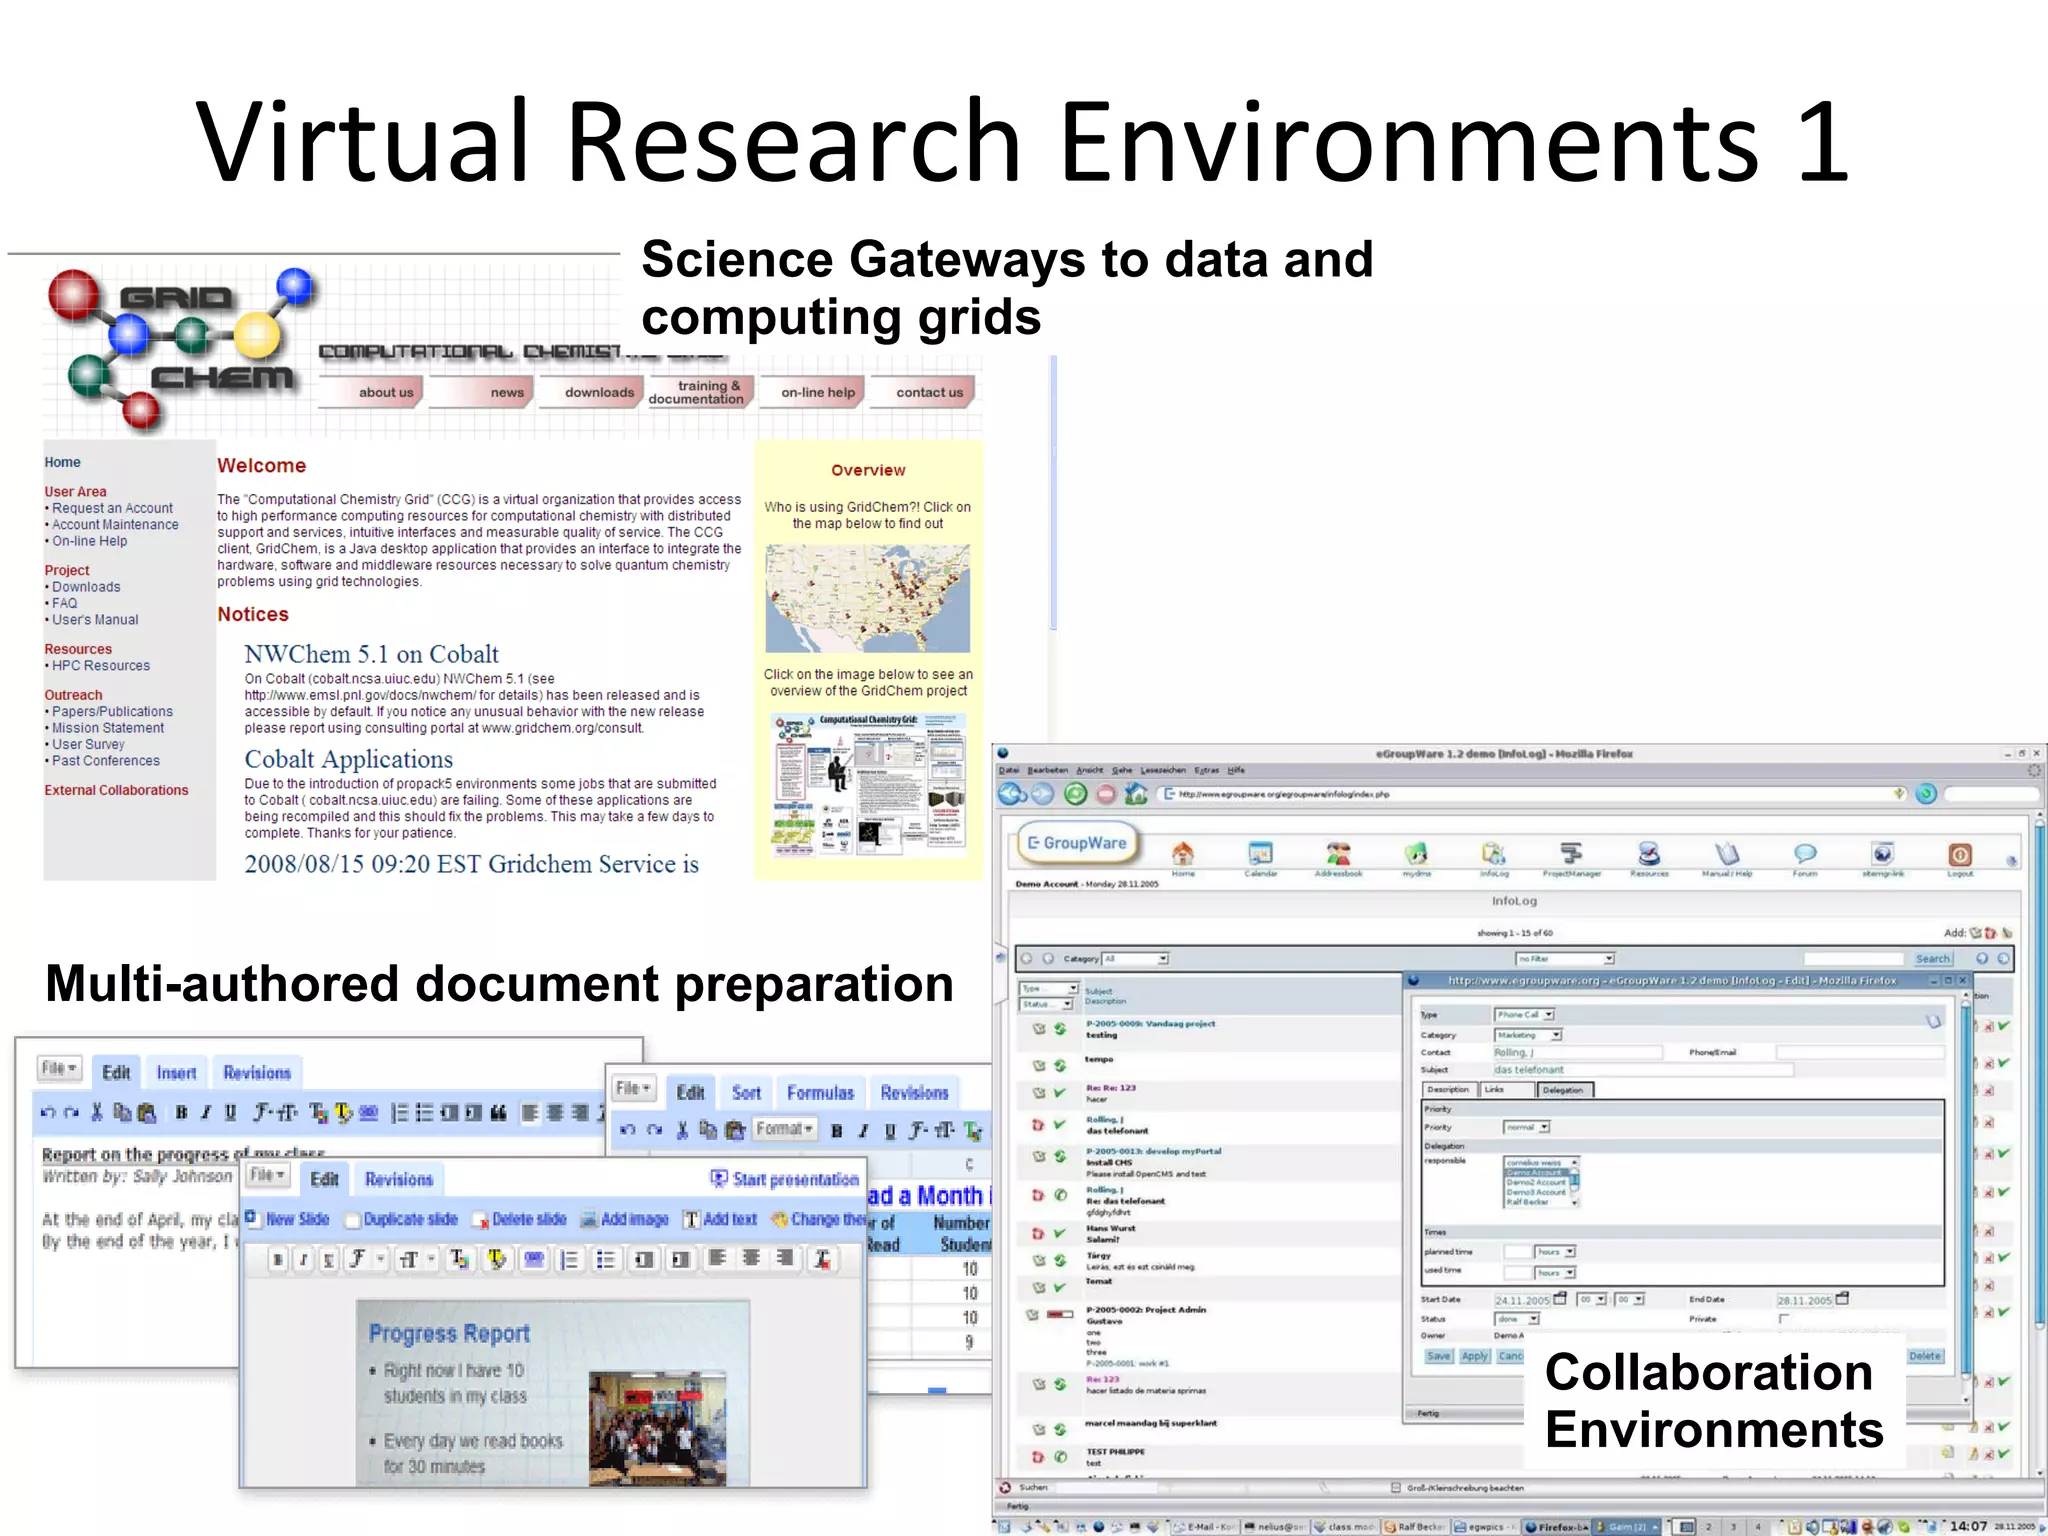This screenshot has width=2048, height=1536.
Task: Click the numbered list icon in document editor
Action: tap(399, 1112)
